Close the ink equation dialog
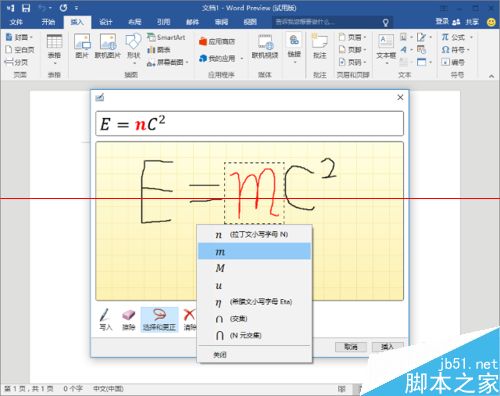Screen dimensions: 500x396 400,97
